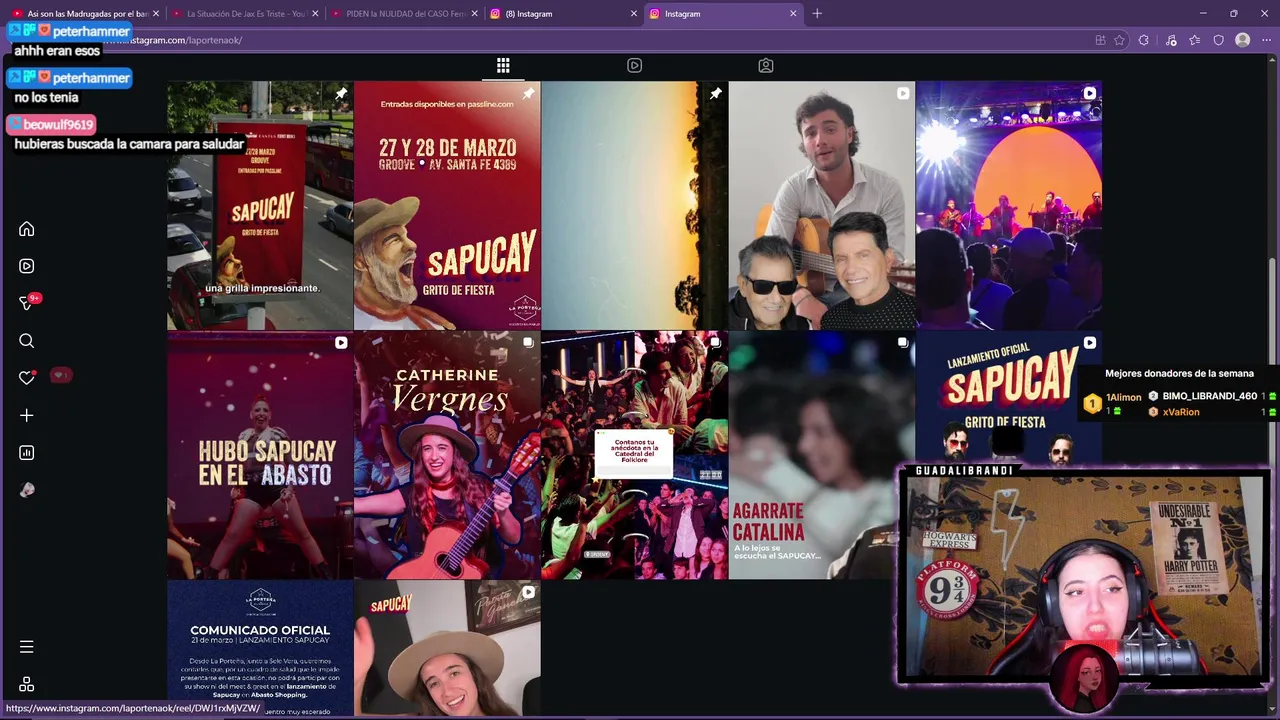The image size is (1280, 720).
Task: Open the More hamburger menu in sidebar
Action: [27, 647]
